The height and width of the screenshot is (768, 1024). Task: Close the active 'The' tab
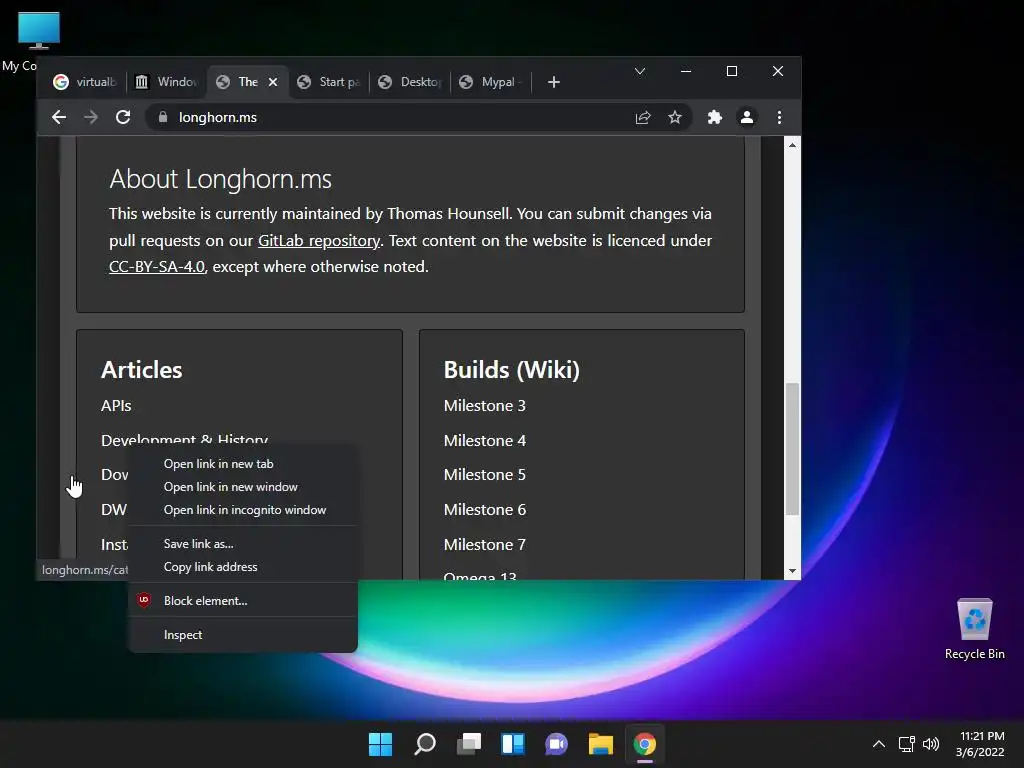click(273, 82)
